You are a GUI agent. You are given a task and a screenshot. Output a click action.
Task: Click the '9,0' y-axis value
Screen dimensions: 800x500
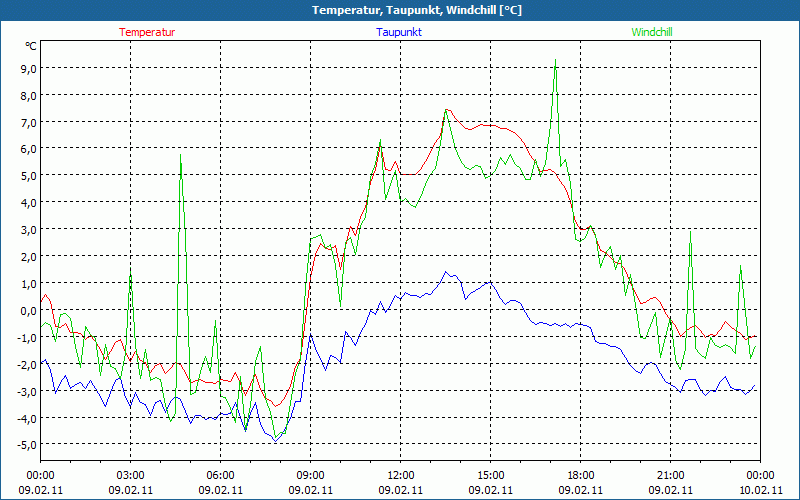click(x=27, y=68)
